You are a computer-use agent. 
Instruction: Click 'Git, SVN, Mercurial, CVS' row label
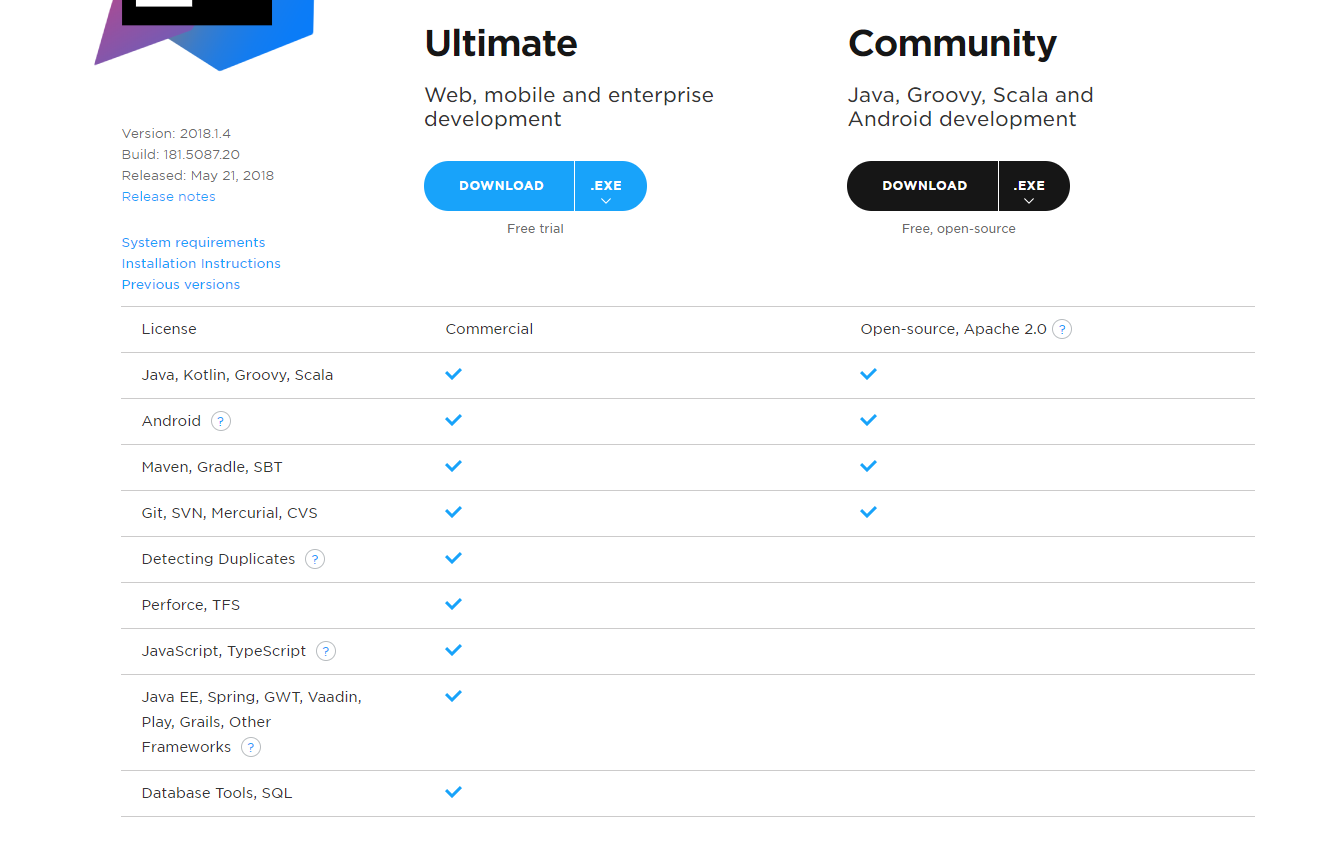[229, 513]
